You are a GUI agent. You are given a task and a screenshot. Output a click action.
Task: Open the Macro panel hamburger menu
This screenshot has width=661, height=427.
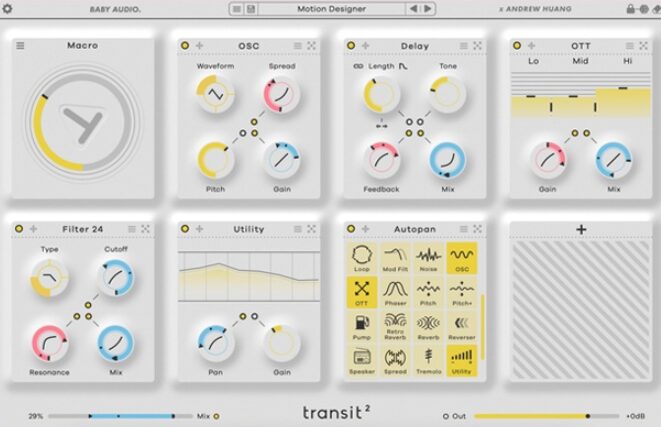click(x=20, y=46)
